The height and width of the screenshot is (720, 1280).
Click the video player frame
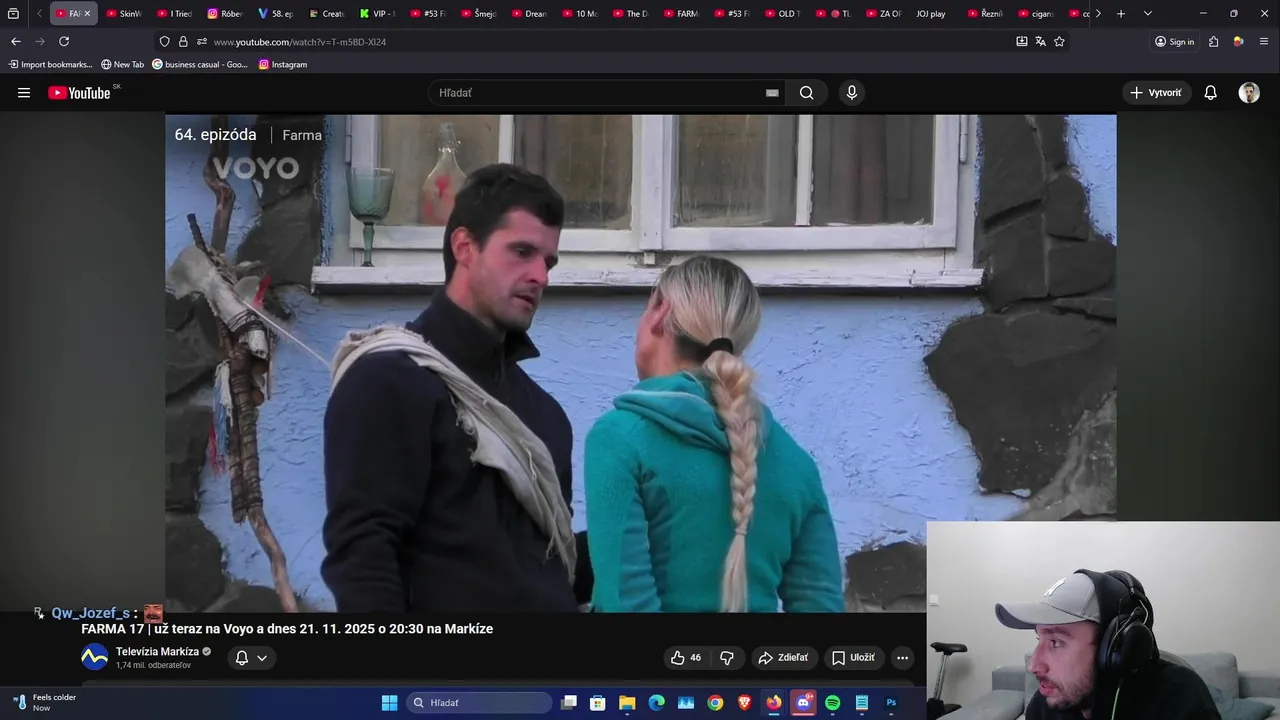tap(640, 363)
